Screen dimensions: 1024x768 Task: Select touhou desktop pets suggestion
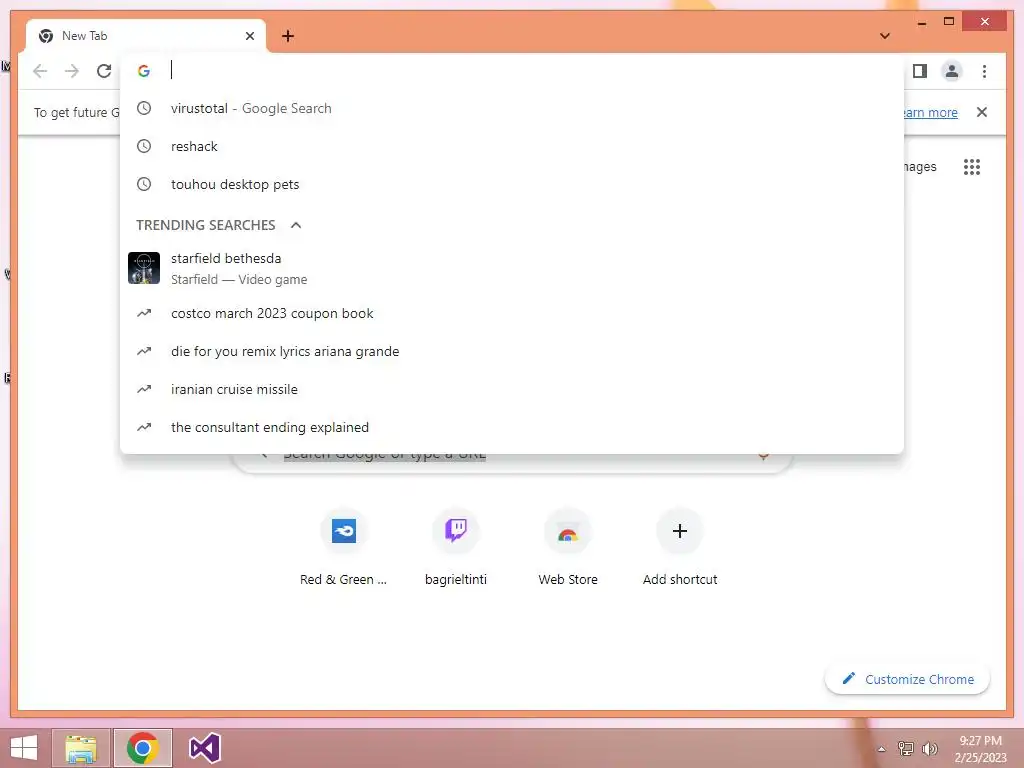(512, 184)
